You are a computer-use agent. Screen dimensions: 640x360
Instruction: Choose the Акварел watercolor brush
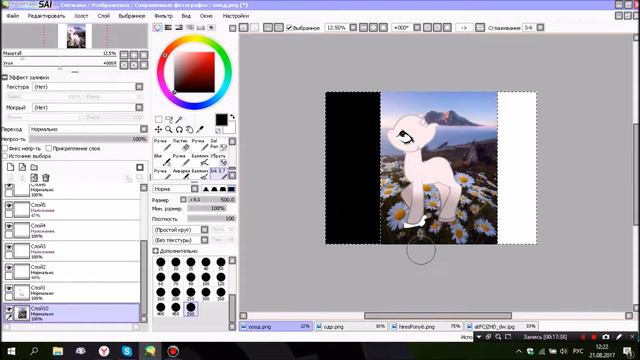(x=181, y=174)
